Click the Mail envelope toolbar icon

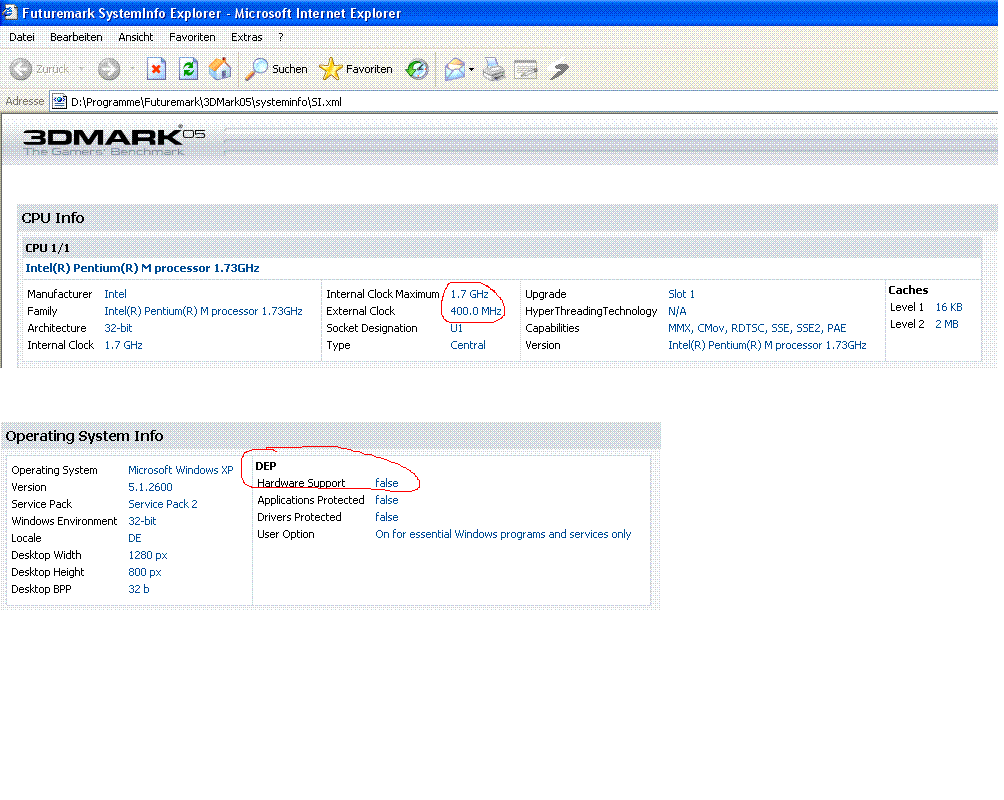click(455, 69)
